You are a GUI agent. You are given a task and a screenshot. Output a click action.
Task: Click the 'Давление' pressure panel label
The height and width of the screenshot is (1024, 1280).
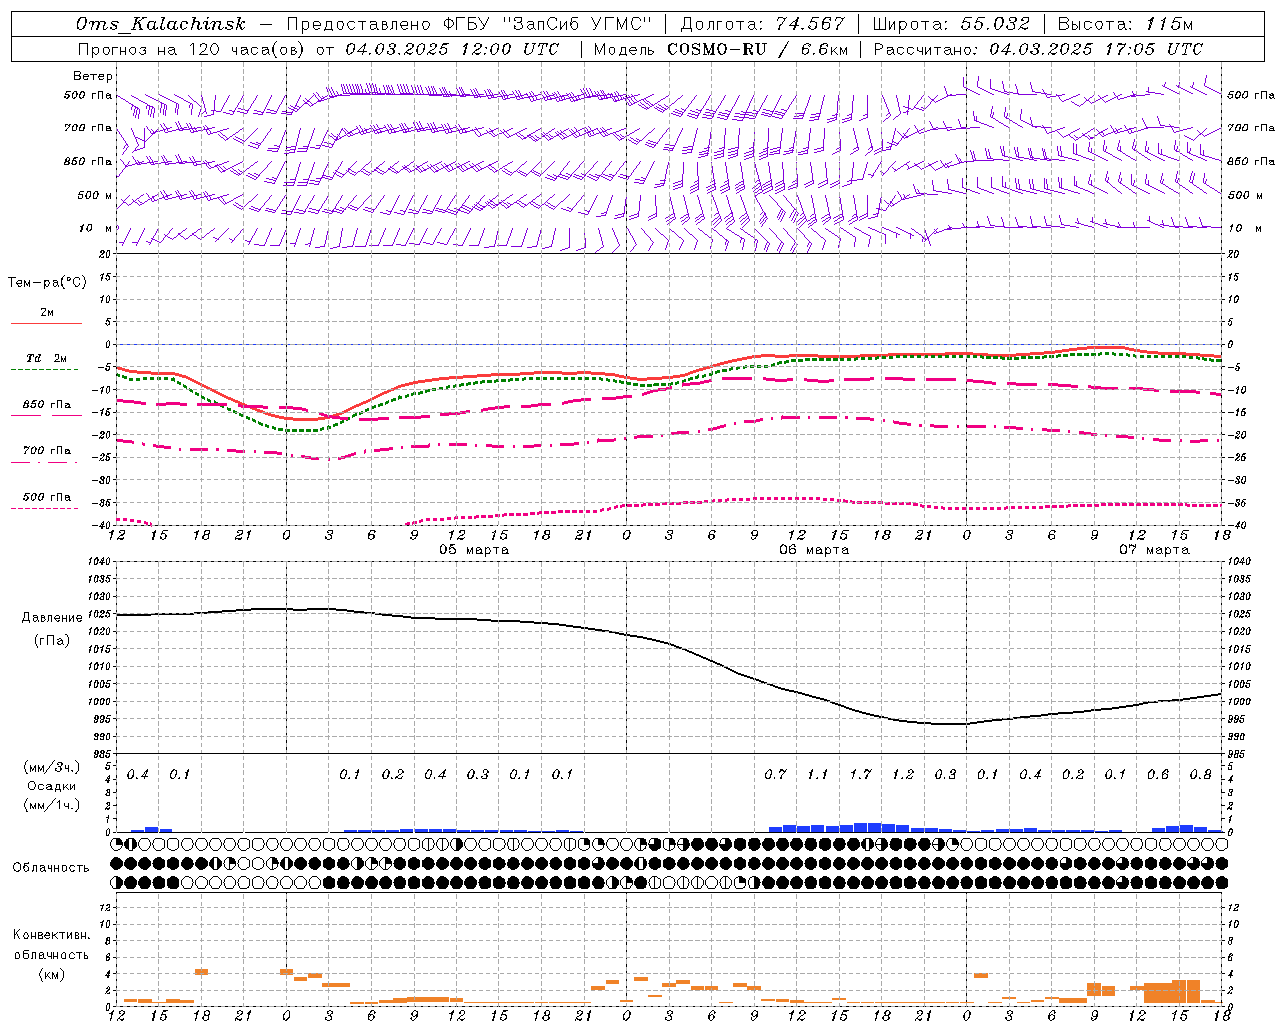[x=52, y=618]
